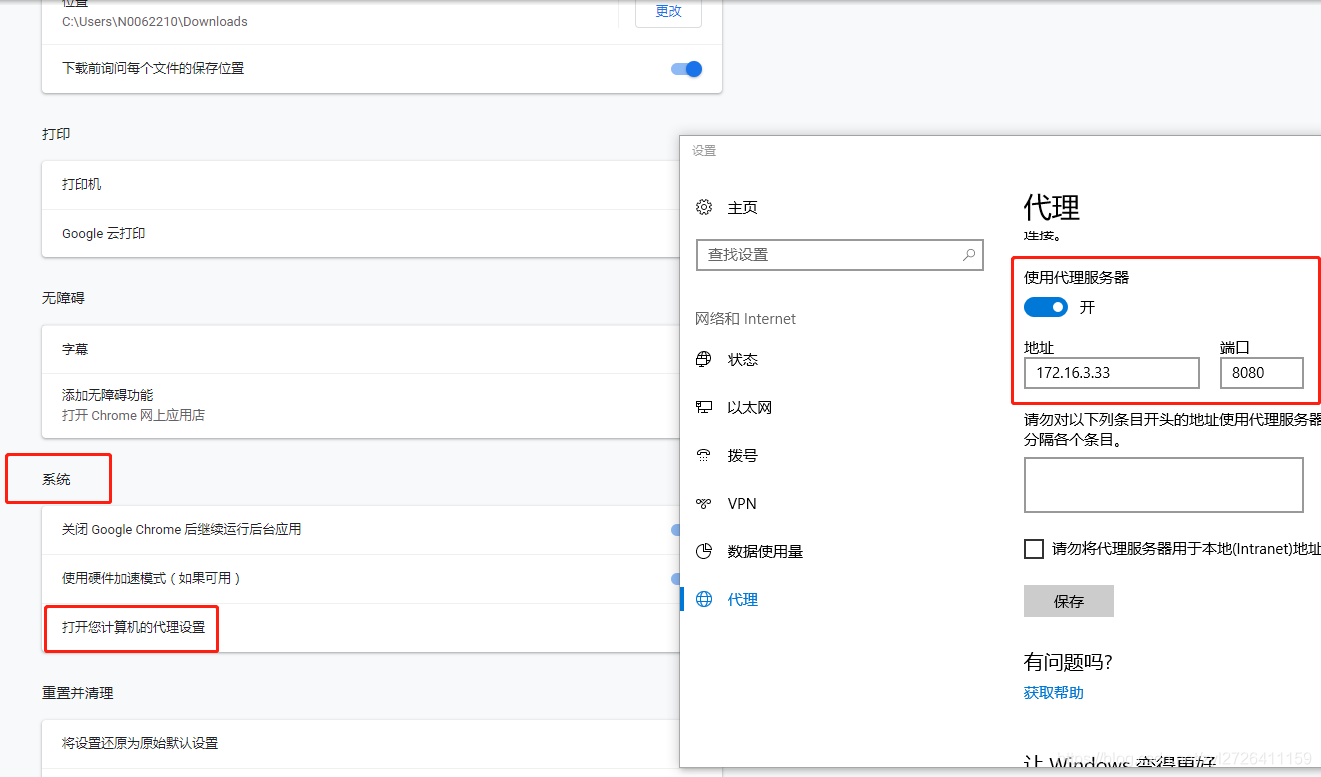Screen dimensions: 1321x777
Task: Open the VPN settings page
Action: point(742,503)
